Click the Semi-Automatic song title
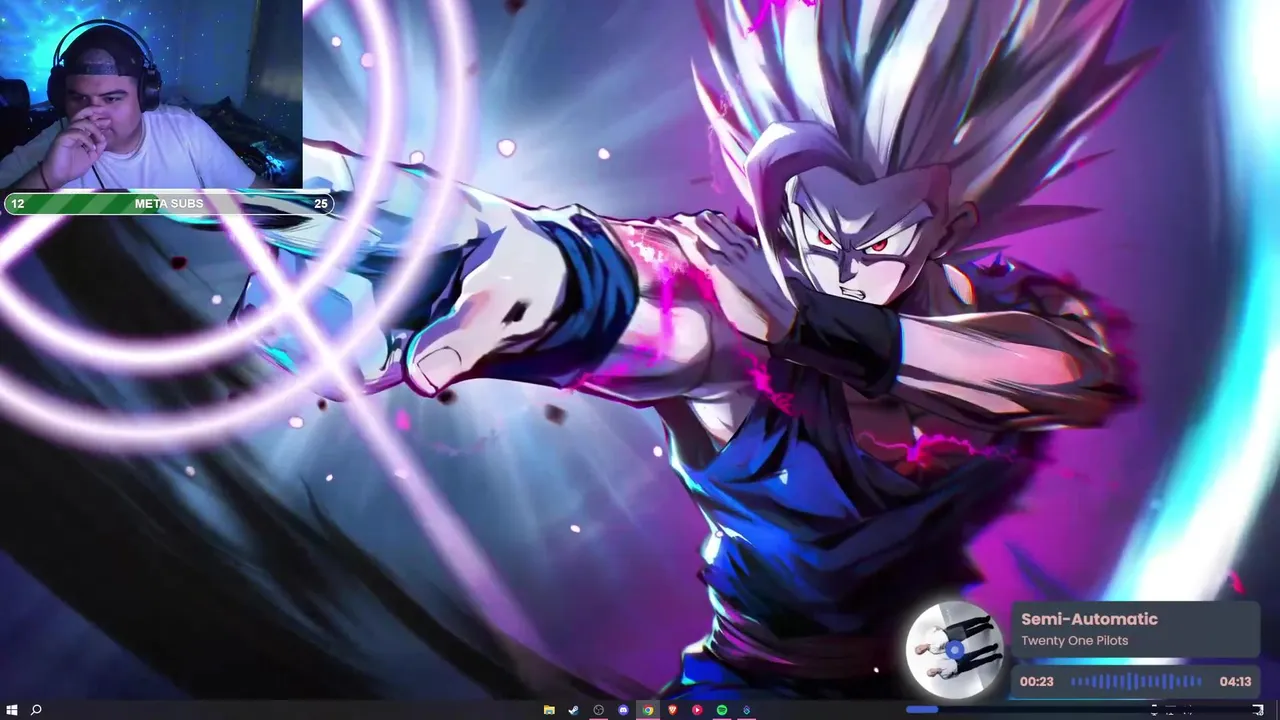The image size is (1280, 720). (x=1089, y=619)
